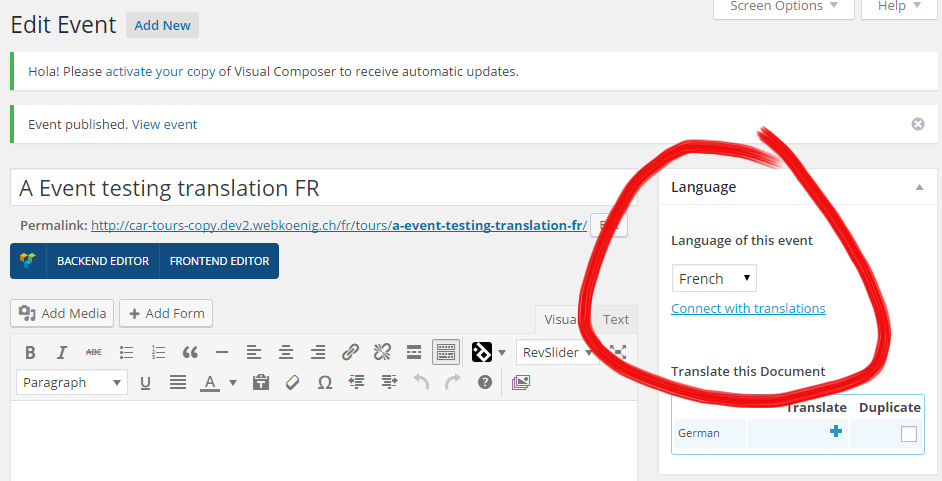The image size is (942, 481).
Task: Enable fullscreen distraction-free writing mode
Action: 618,352
